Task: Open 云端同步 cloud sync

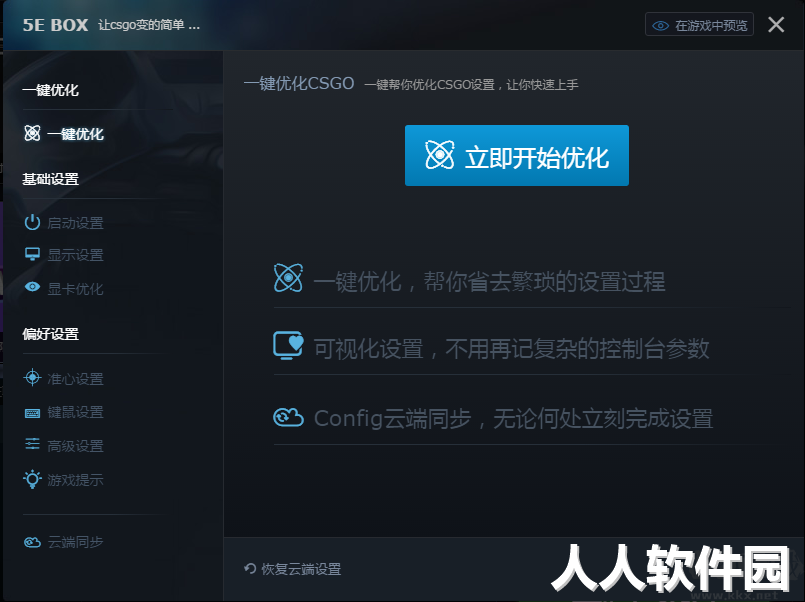Action: pyautogui.click(x=64, y=542)
